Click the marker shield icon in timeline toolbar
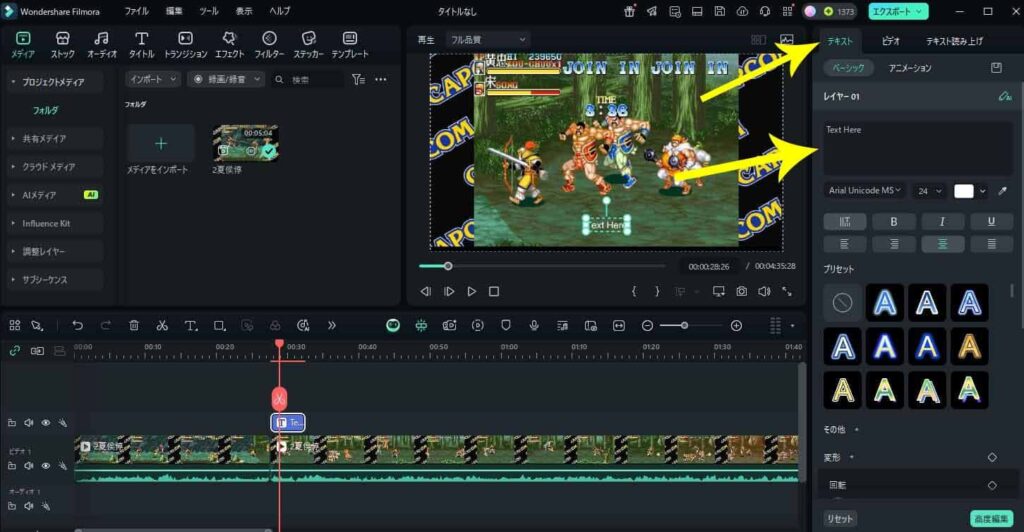1024x532 pixels. [x=505, y=325]
